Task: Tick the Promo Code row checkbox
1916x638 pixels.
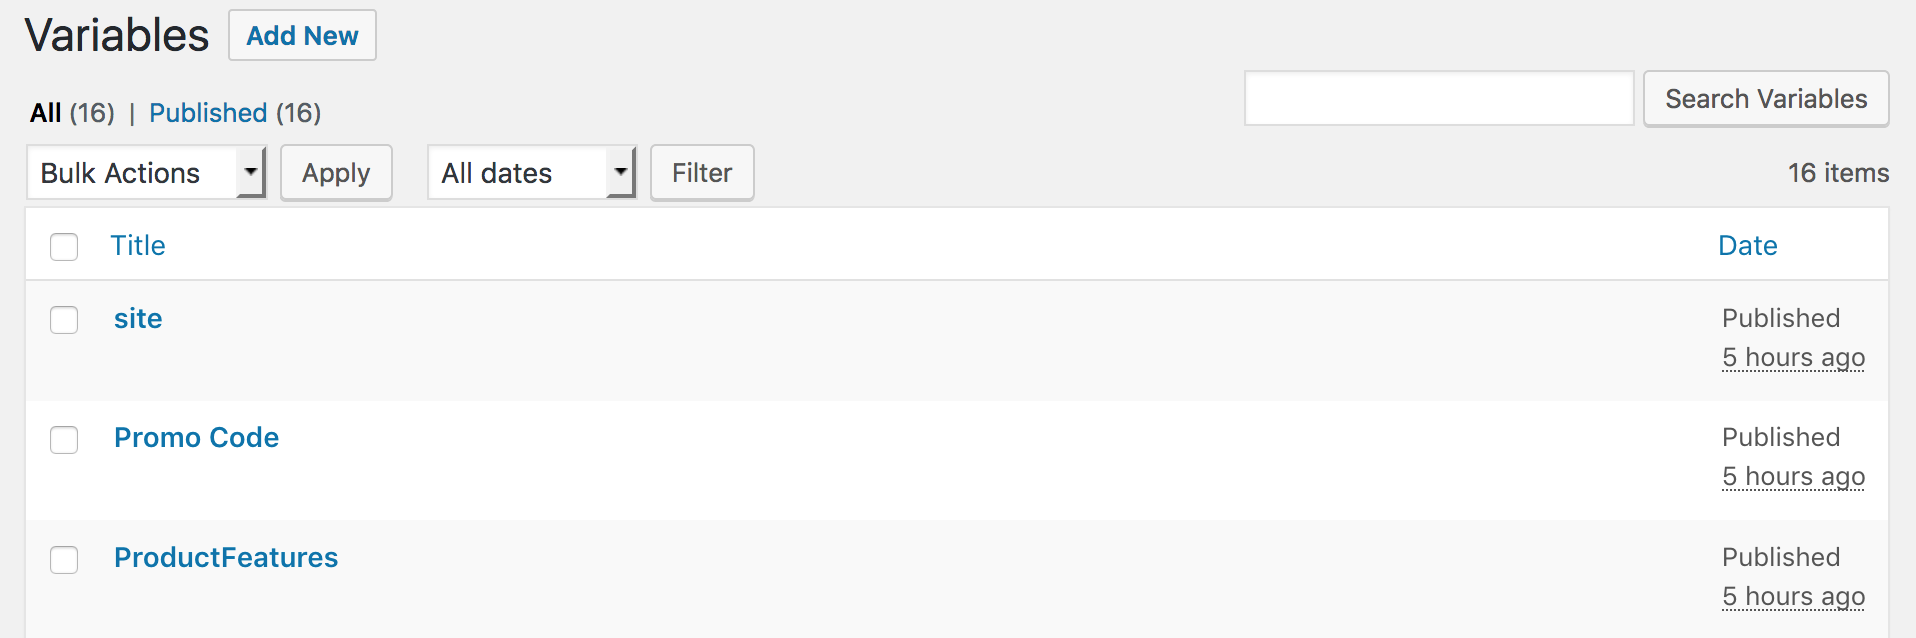Action: [64, 440]
